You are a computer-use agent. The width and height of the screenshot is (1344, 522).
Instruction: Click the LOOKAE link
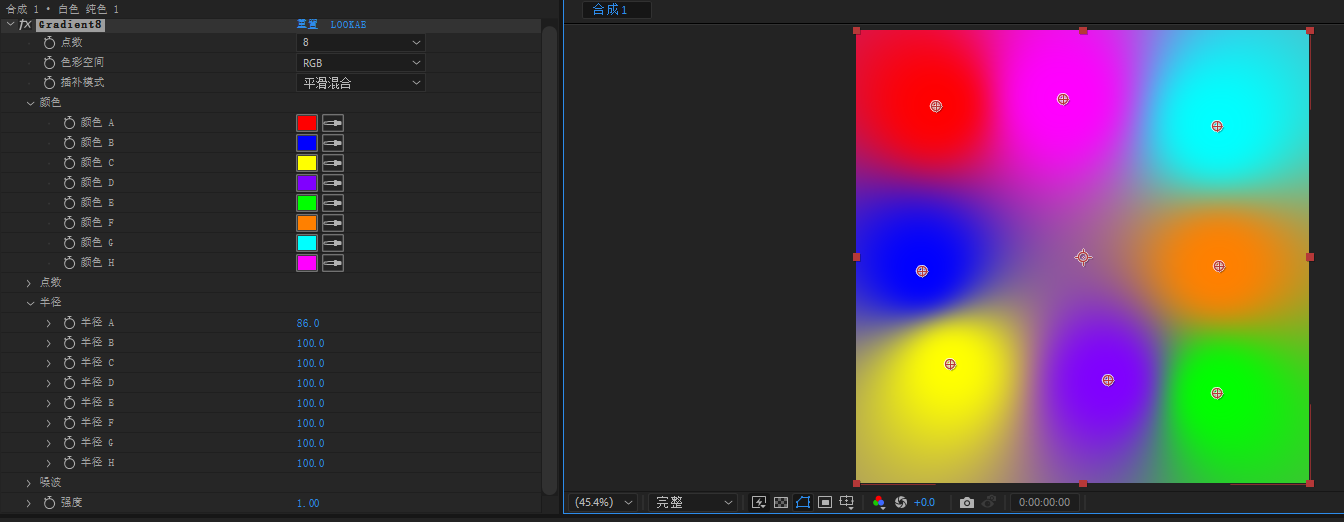click(348, 24)
